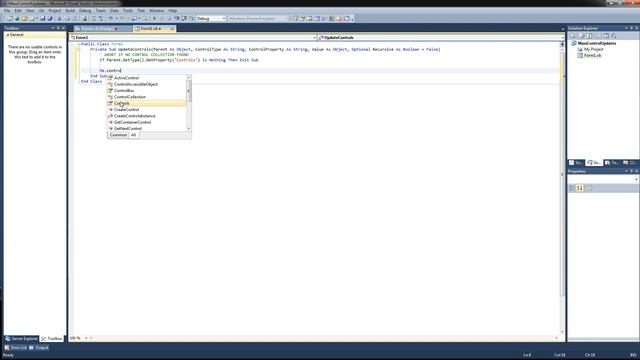Click the Save All toolbar icon
This screenshot has width=640, height=360.
point(50,18)
